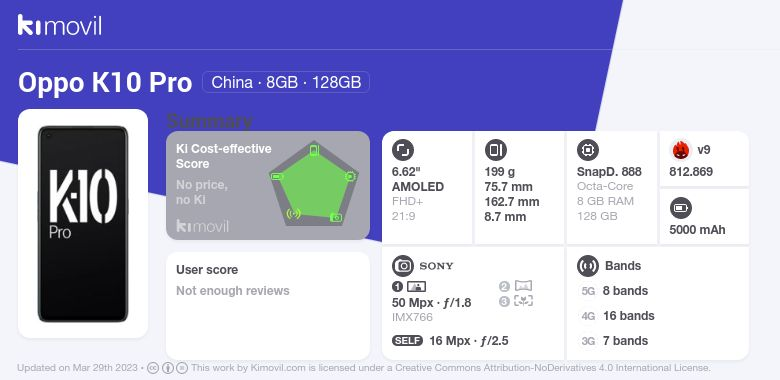Open the Creative Commons license text link
This screenshot has width=780, height=380.
pyautogui.click(x=451, y=368)
